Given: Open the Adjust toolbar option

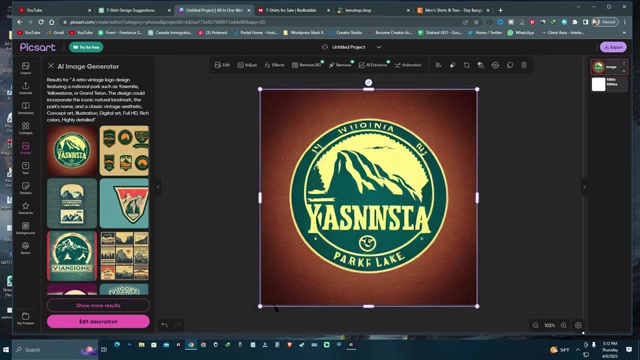Looking at the screenshot, I should [247, 65].
